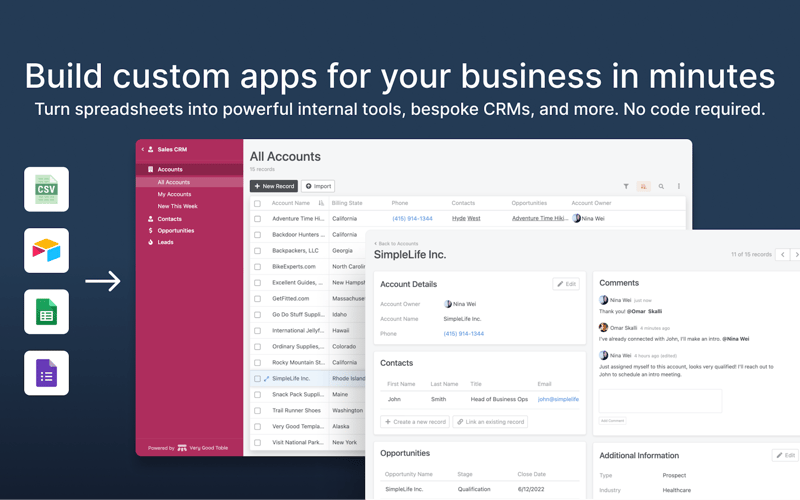Select All Accounts view in sidebar
The height and width of the screenshot is (500, 800).
(x=189, y=182)
